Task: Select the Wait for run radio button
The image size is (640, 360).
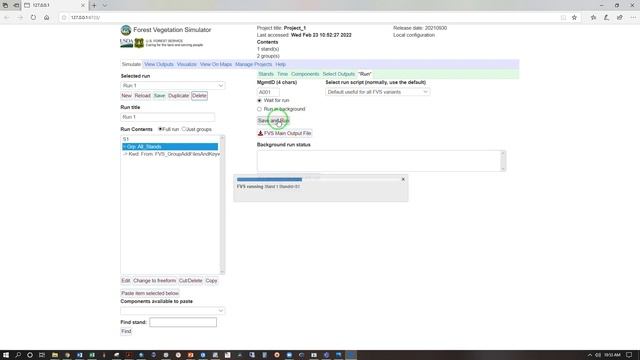Action: click(259, 100)
